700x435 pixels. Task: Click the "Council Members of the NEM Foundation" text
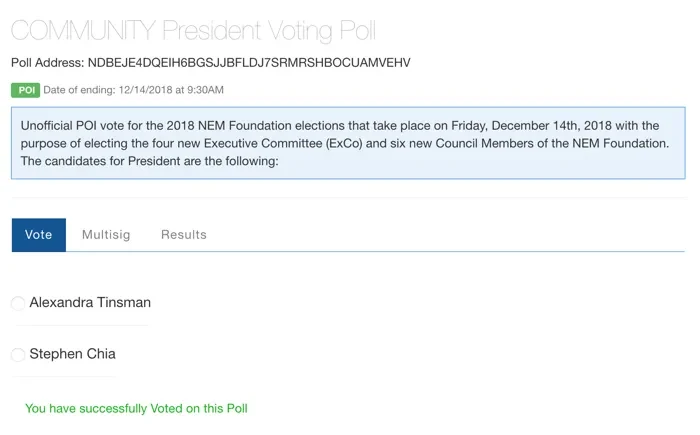552,143
